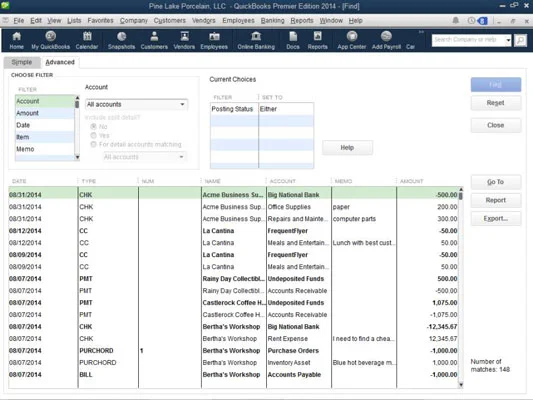Open the Docs icon
533x400 pixels.
(x=293, y=40)
